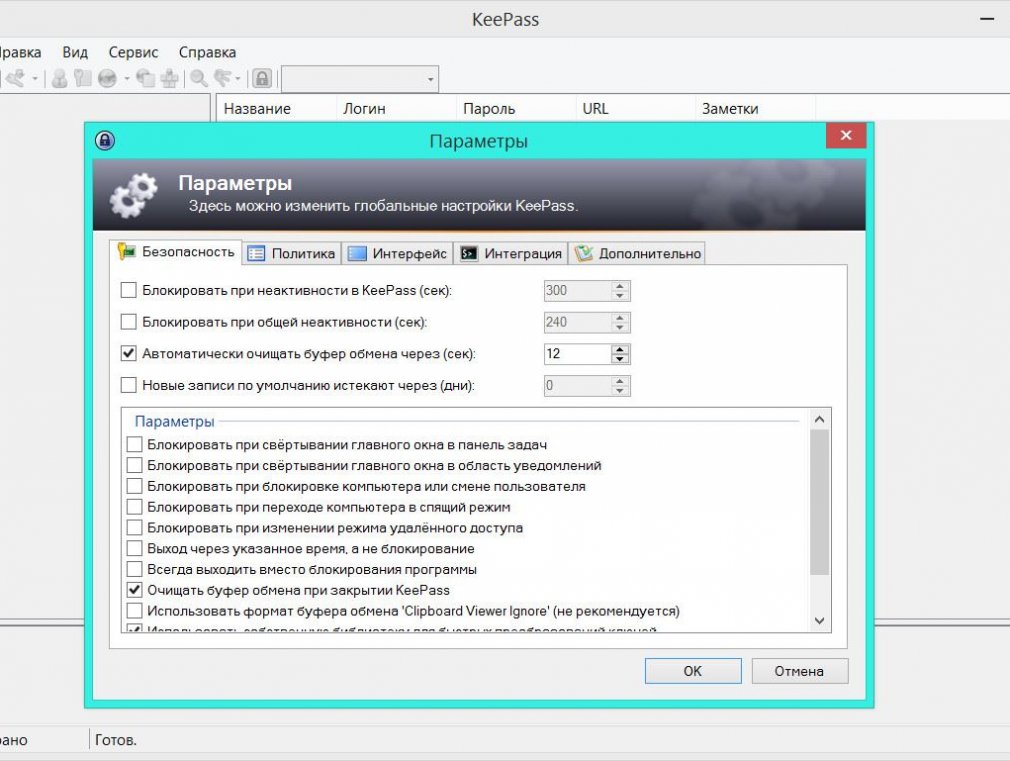1010x761 pixels.
Task: Click scroll-up arrow of Параметры options list
Action: (819, 419)
